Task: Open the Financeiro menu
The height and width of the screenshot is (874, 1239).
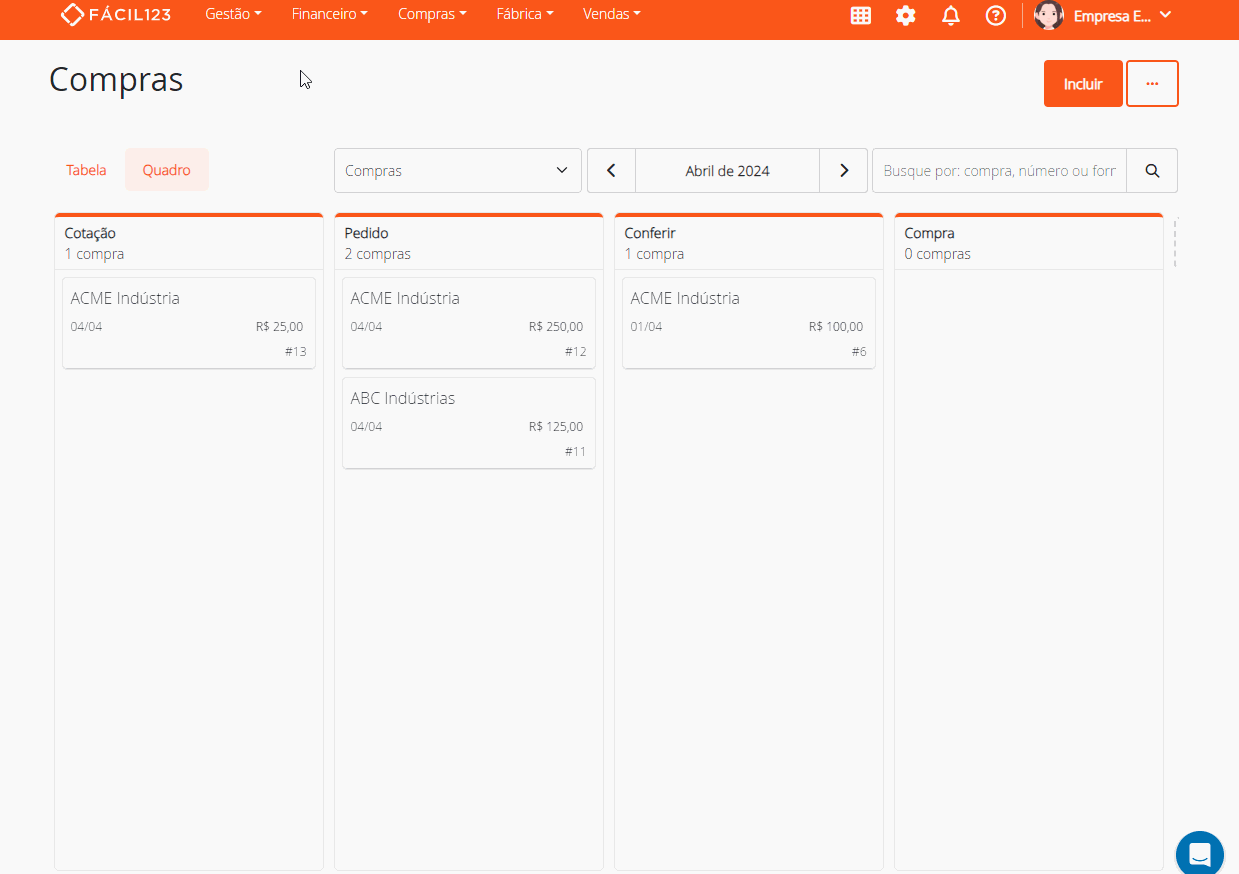Action: (329, 15)
